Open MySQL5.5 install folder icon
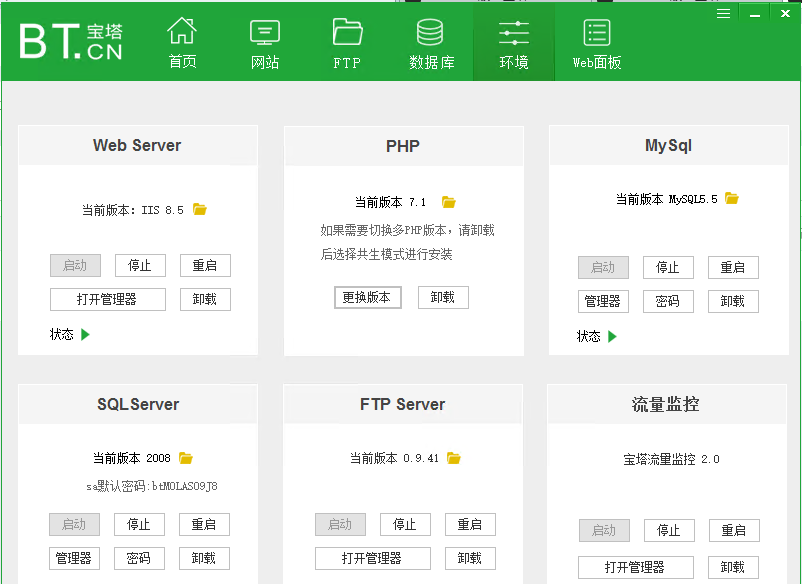Image resolution: width=802 pixels, height=584 pixels. point(732,198)
